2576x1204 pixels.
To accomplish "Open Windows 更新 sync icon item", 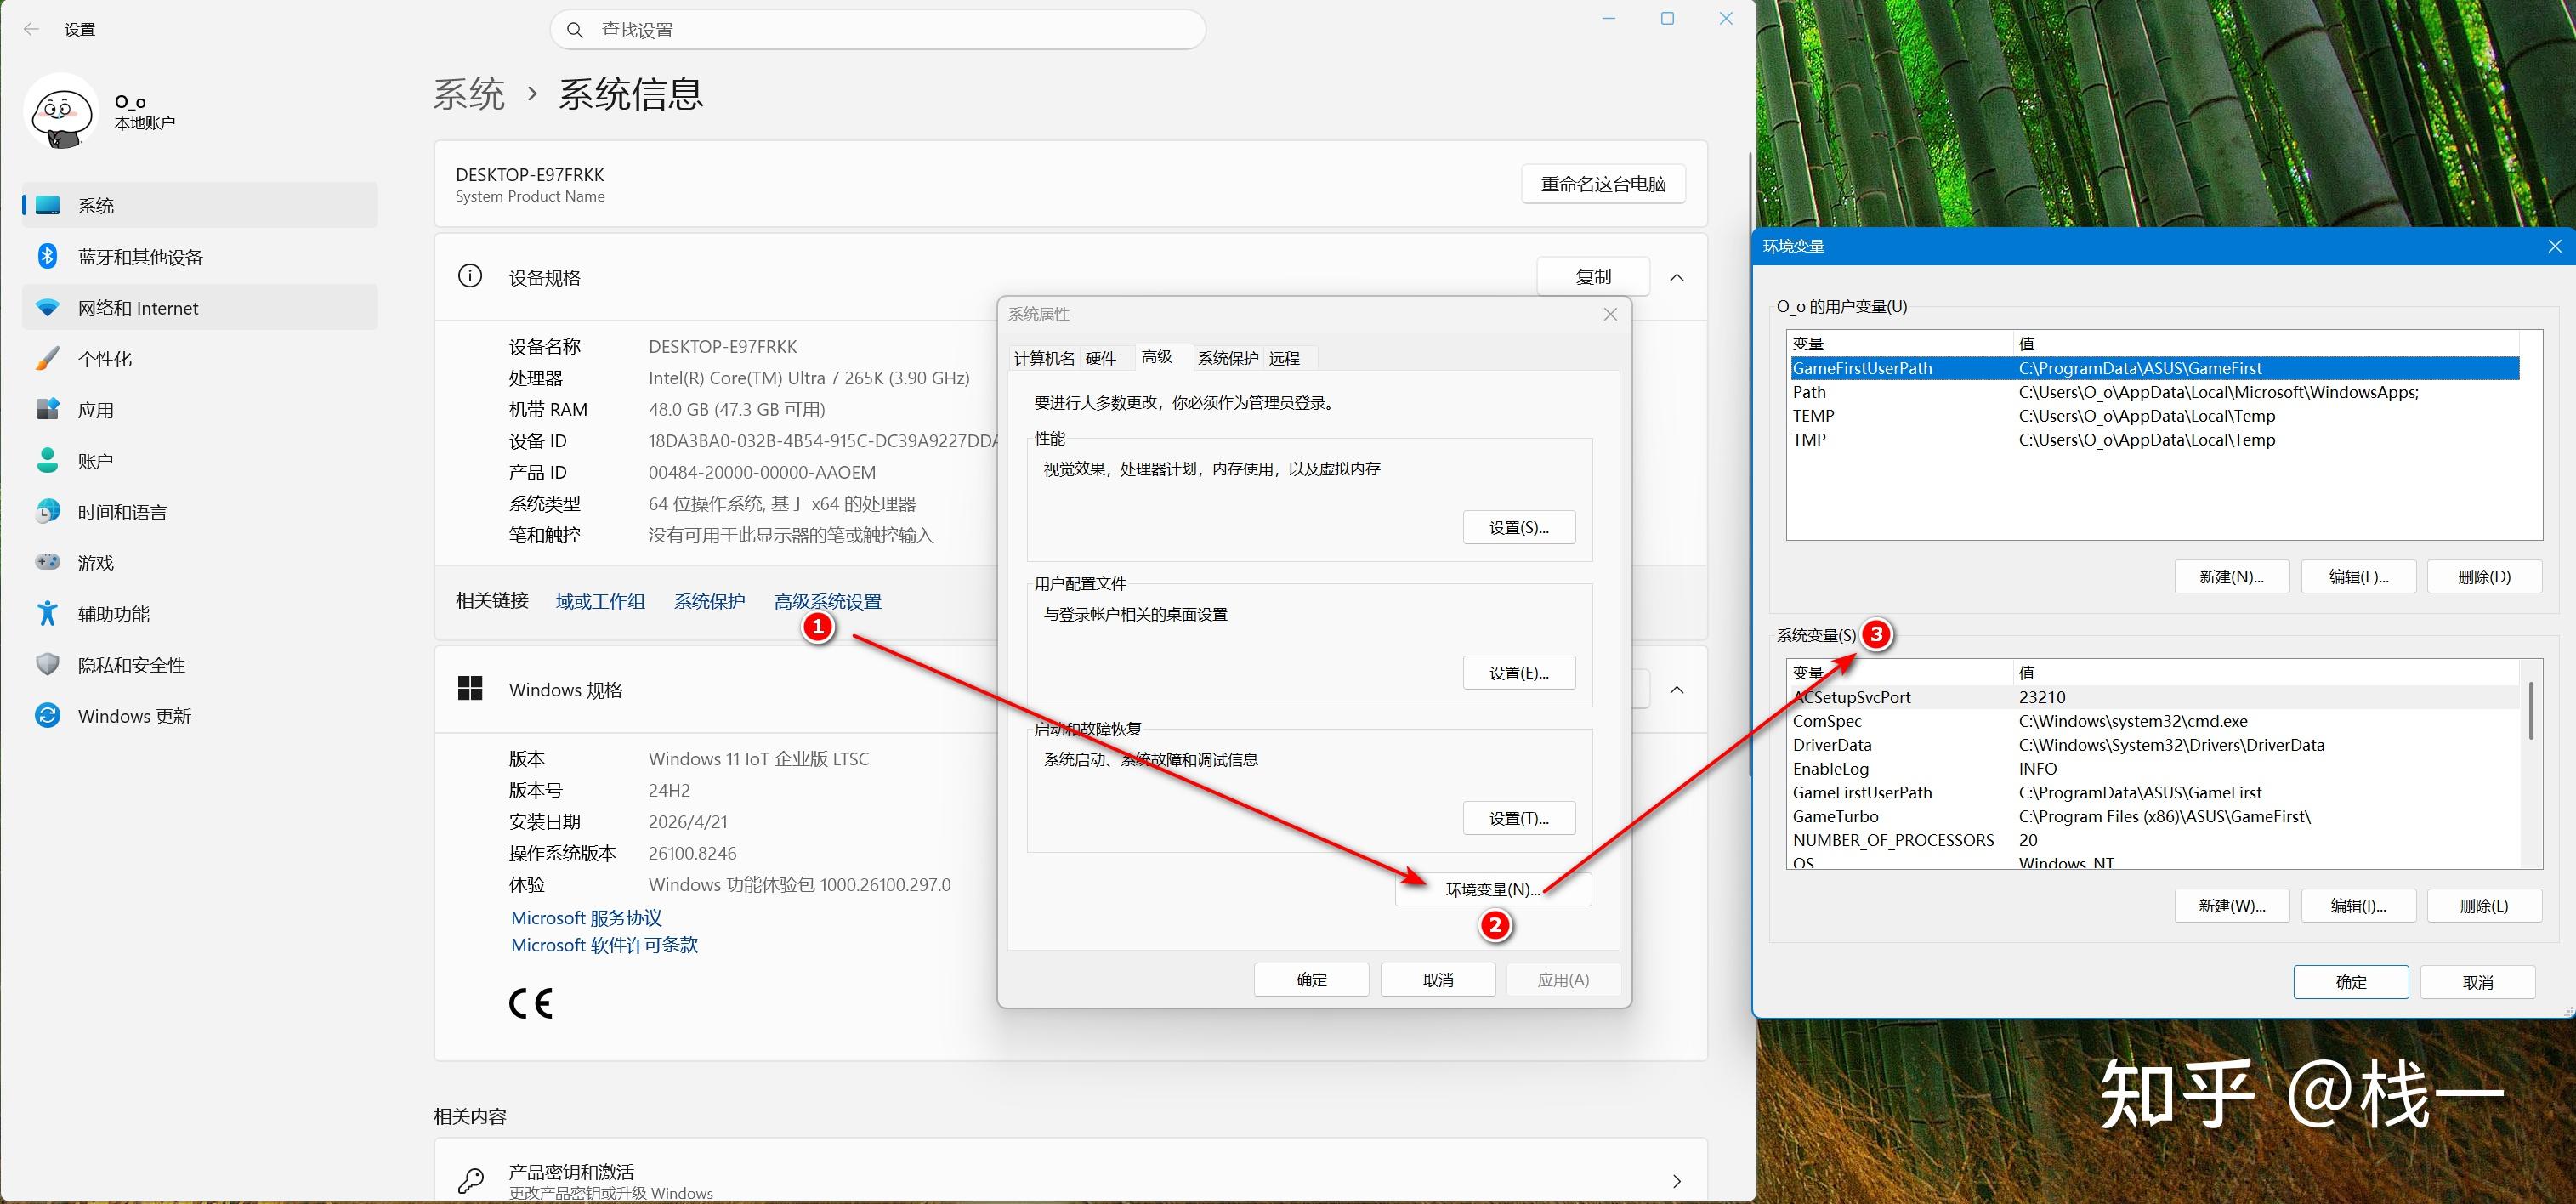I will (x=200, y=716).
